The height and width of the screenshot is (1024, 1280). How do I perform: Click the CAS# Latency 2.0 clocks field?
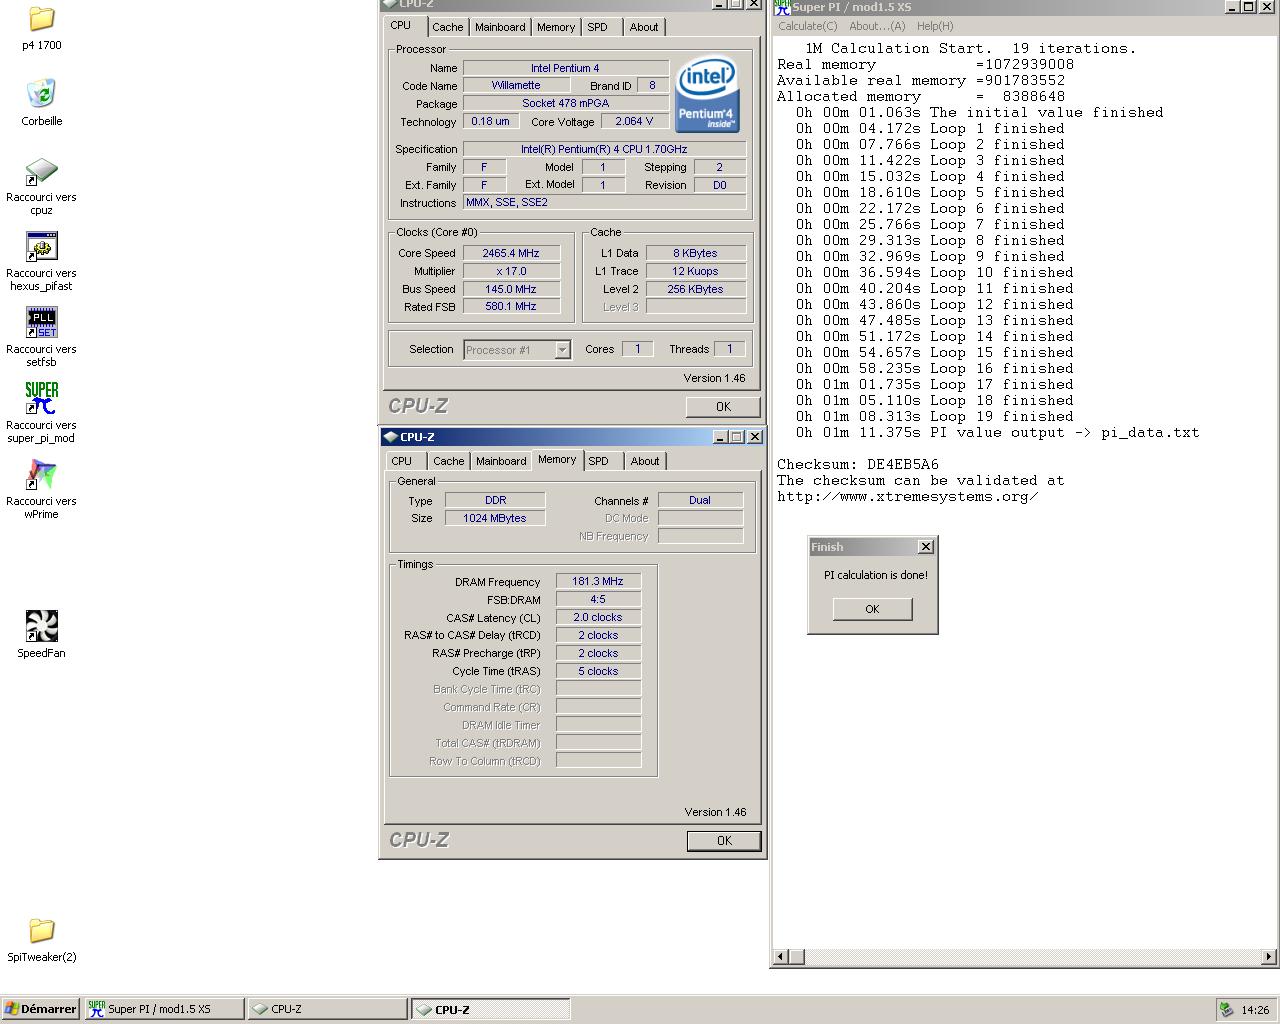click(x=598, y=617)
